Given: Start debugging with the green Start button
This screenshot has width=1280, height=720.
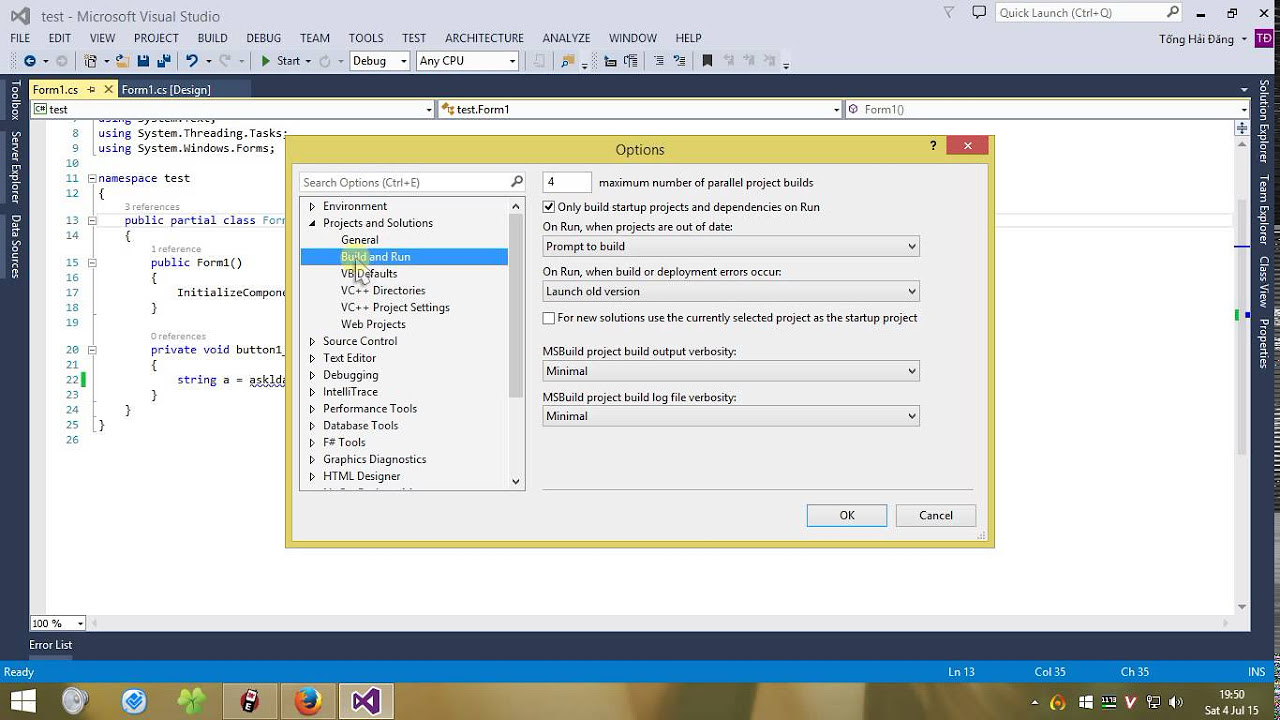Looking at the screenshot, I should 280,61.
